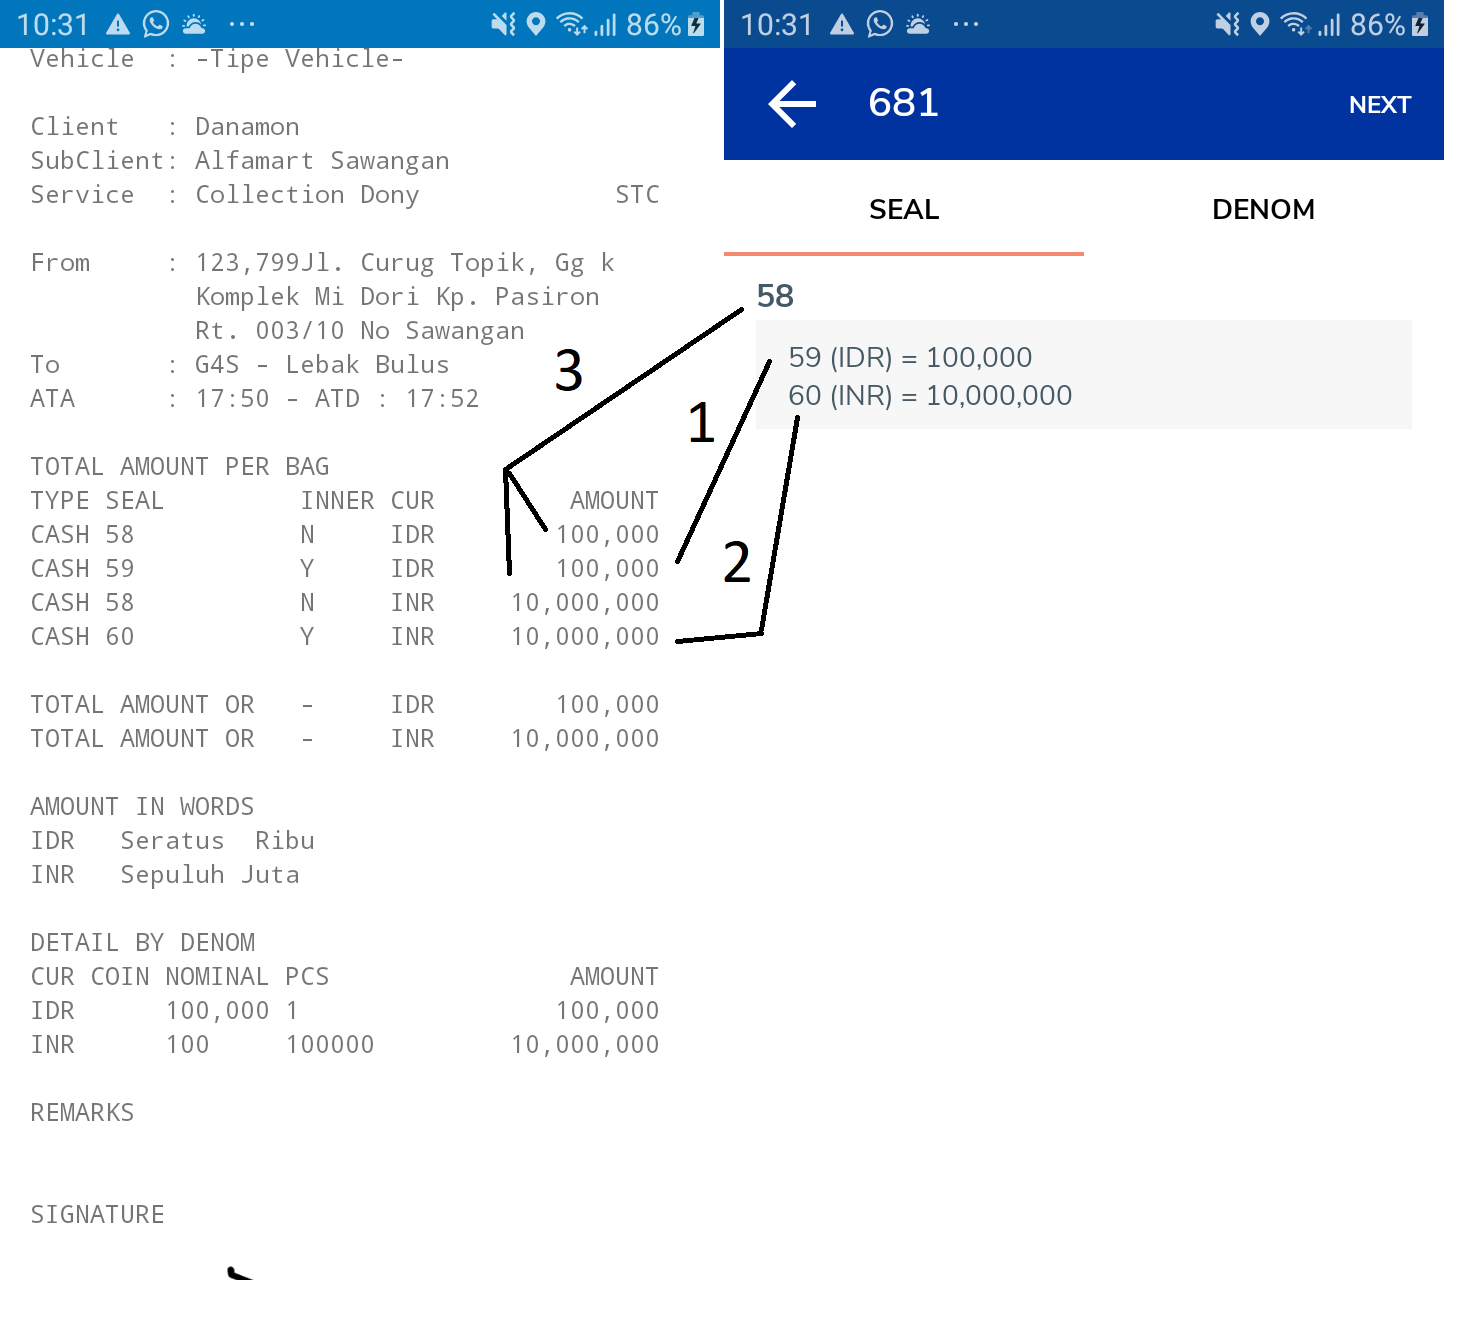Tap the 681 title in the header

[x=903, y=103]
